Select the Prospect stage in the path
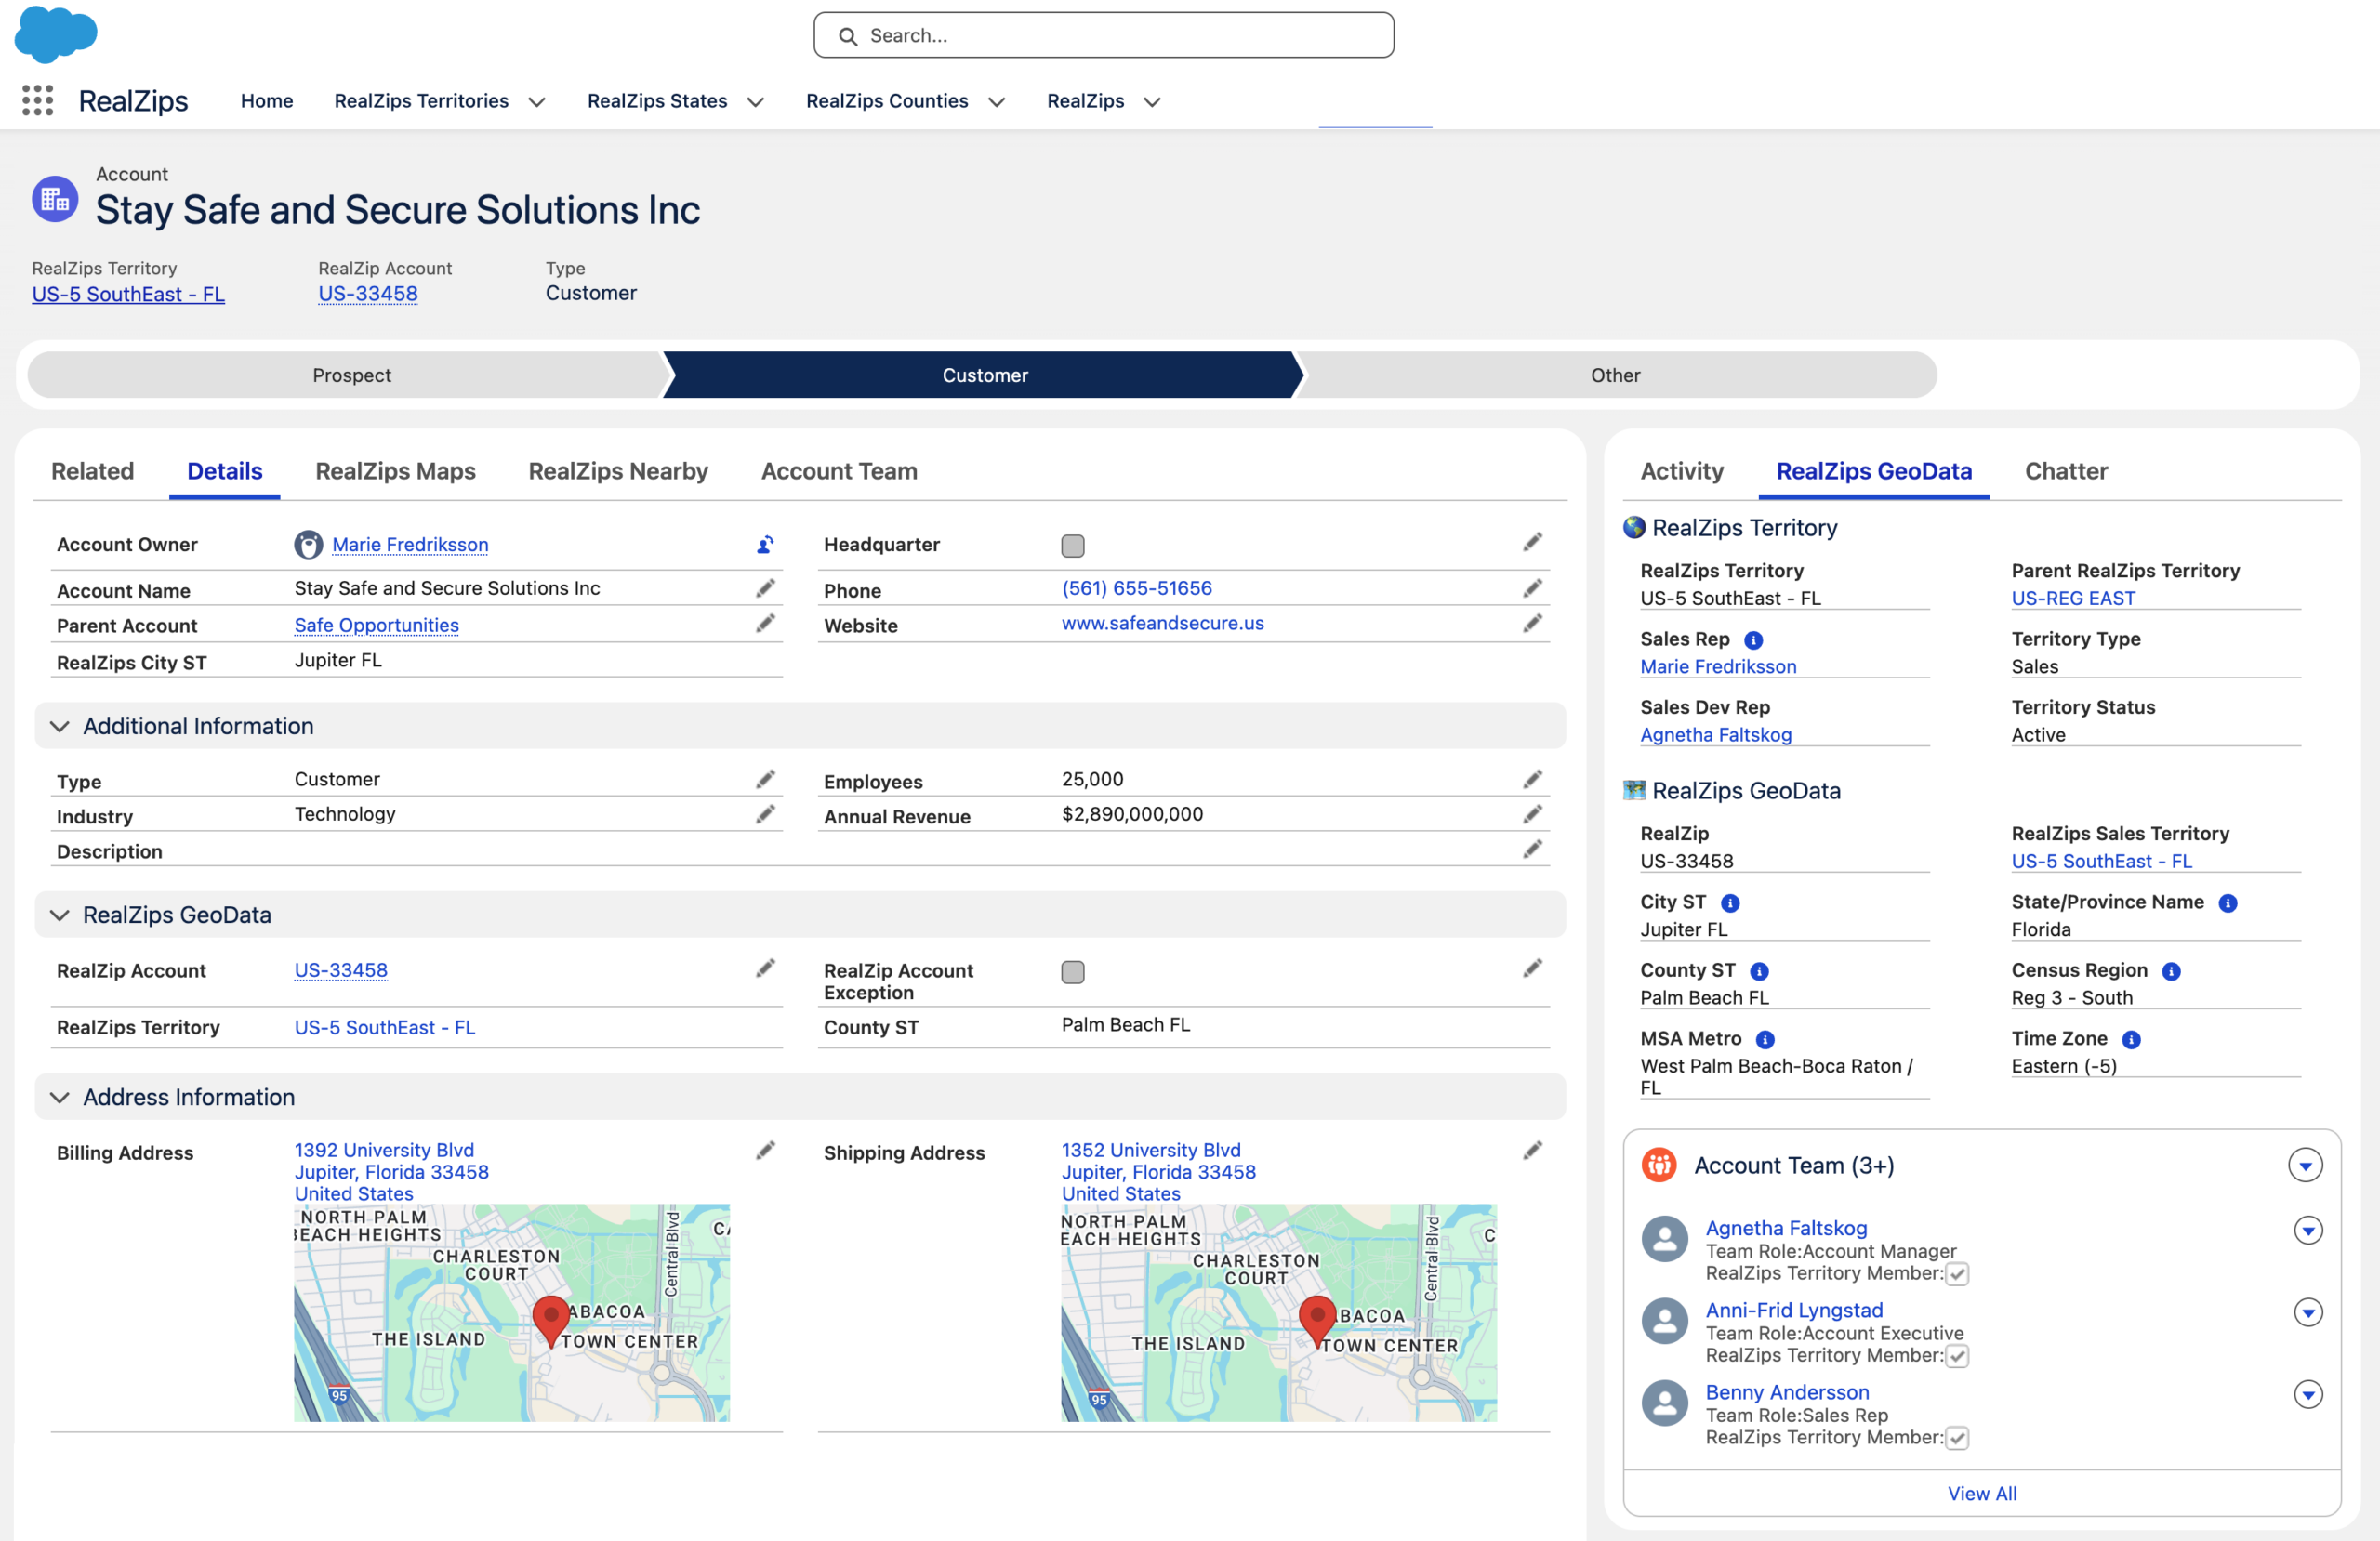 [351, 375]
